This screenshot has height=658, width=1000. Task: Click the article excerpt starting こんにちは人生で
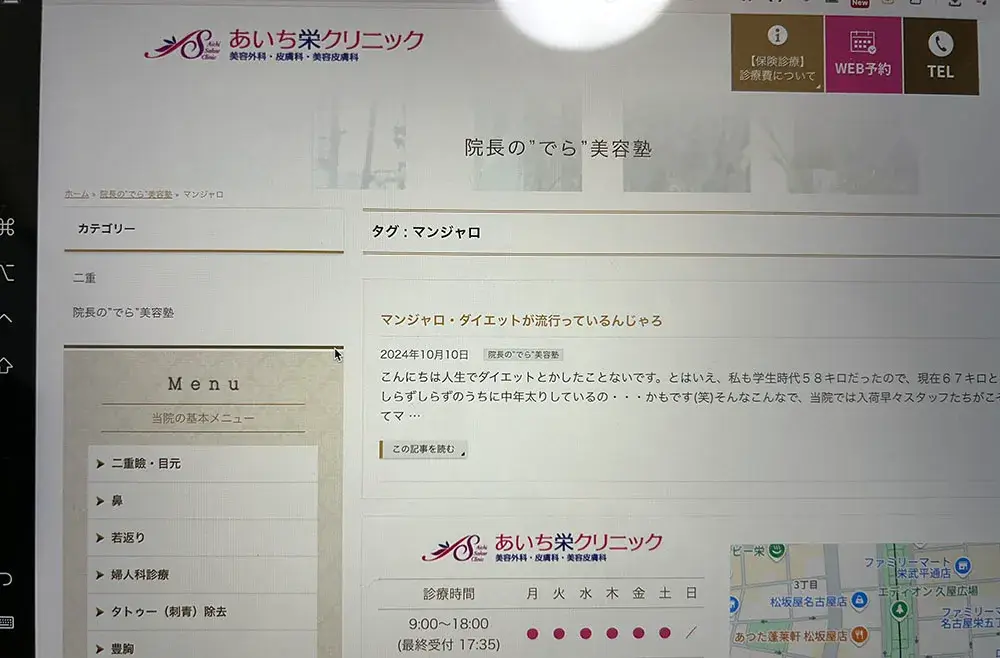(690, 397)
